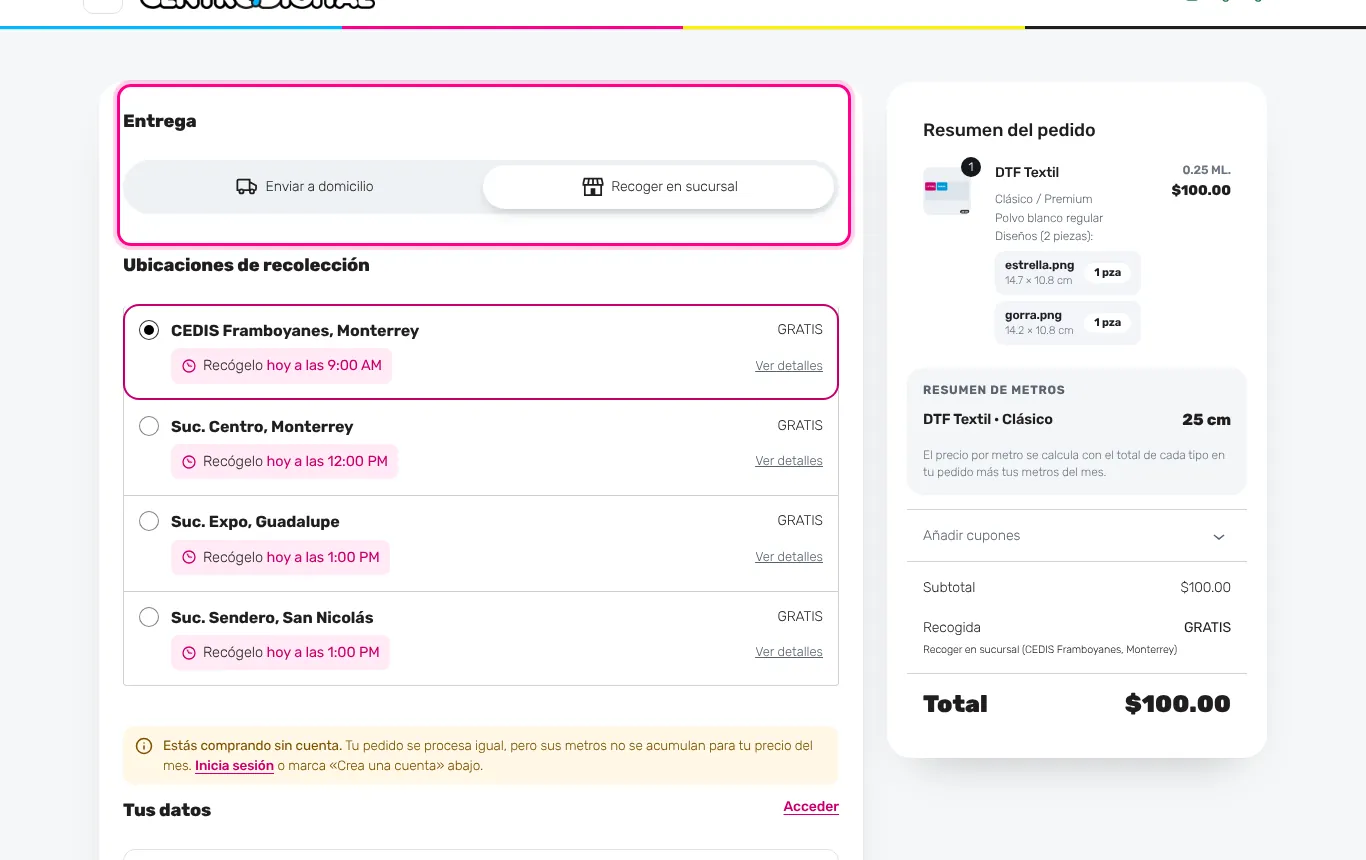Select Suc. Centro, Monterrey radio button
Image resolution: width=1366 pixels, height=860 pixels.
coord(149,426)
